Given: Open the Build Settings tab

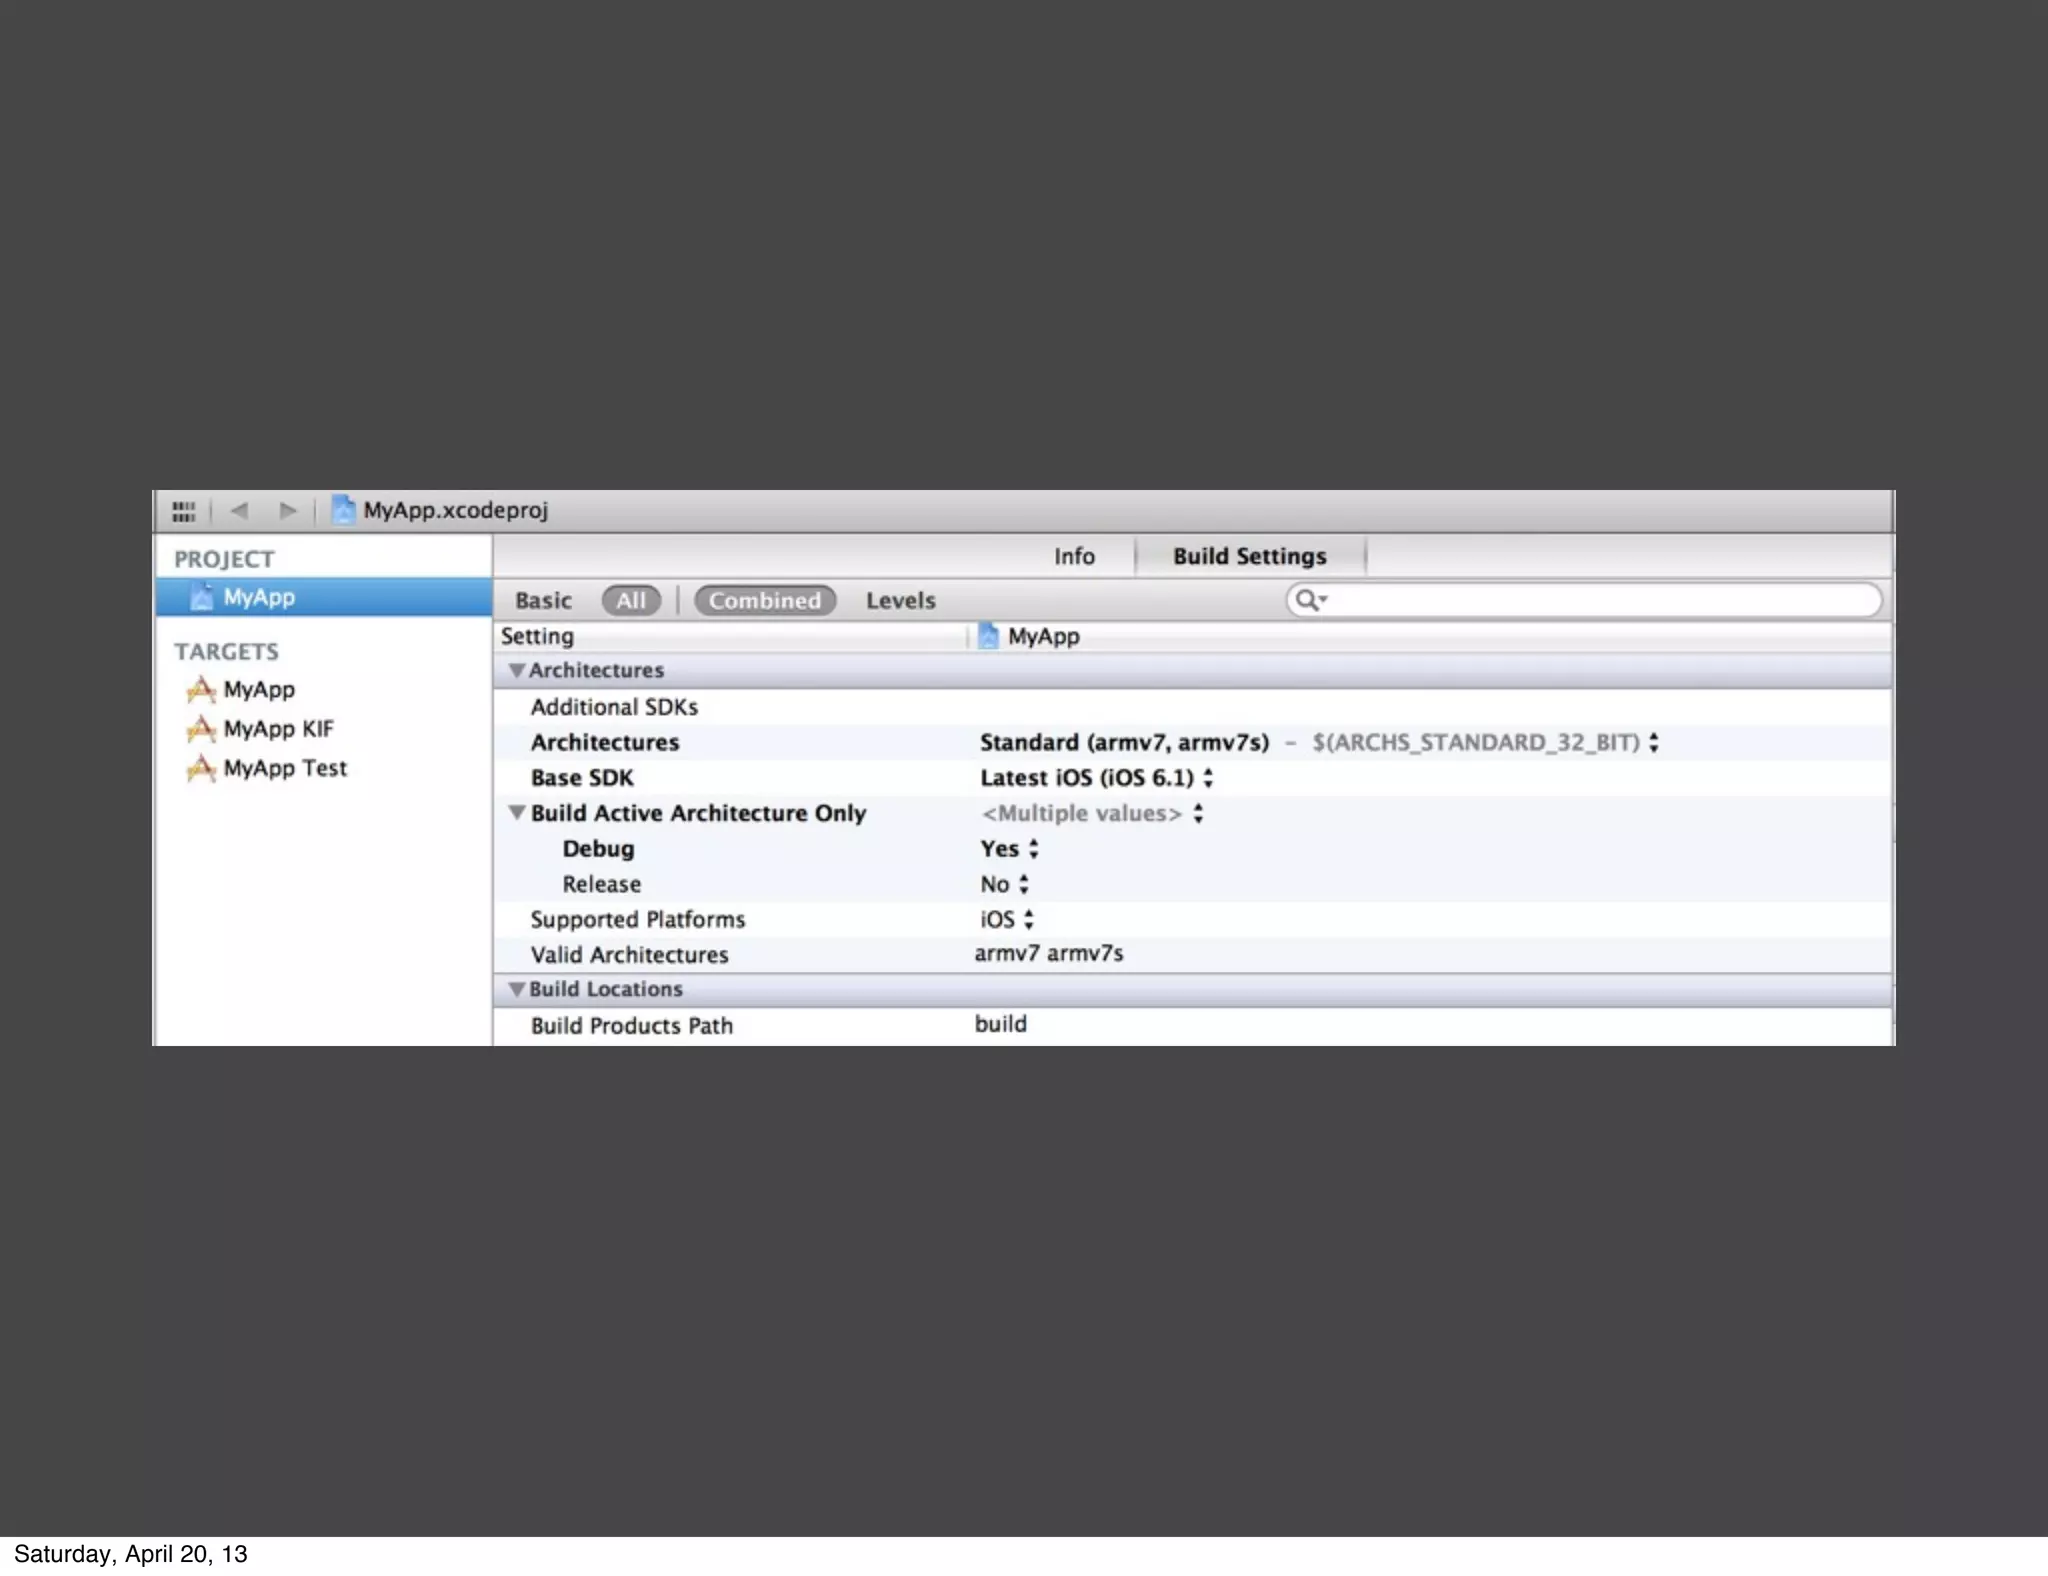Looking at the screenshot, I should [1249, 556].
